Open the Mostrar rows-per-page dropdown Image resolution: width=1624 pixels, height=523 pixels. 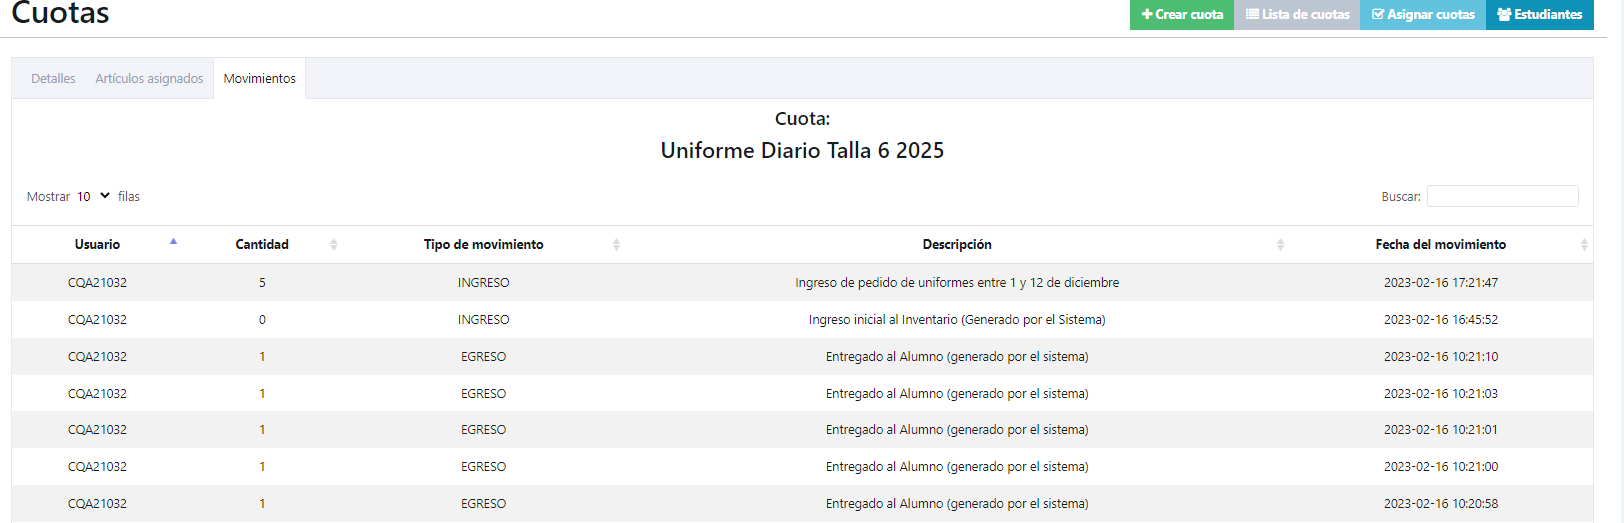point(93,196)
